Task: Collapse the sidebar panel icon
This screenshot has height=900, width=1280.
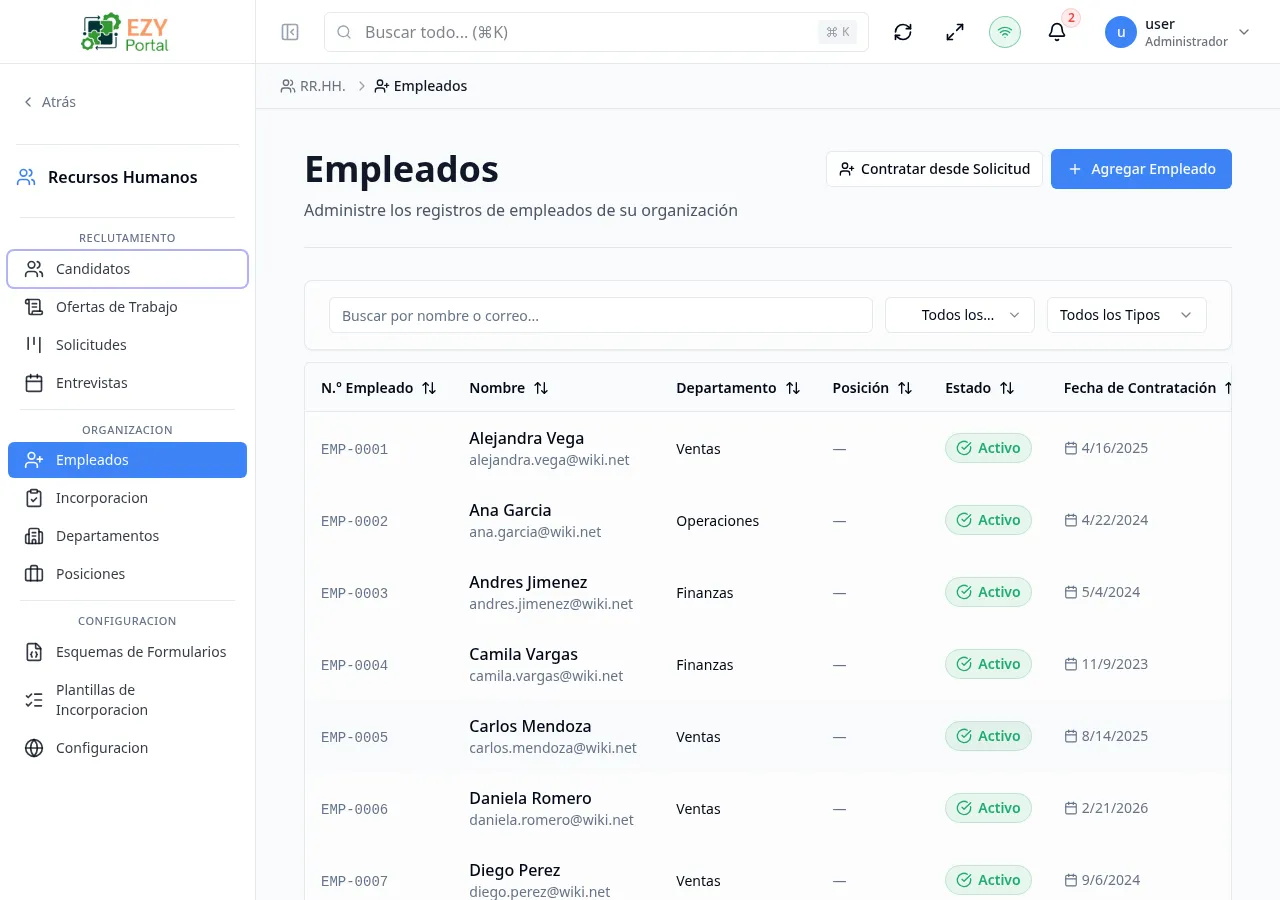Action: [x=290, y=32]
